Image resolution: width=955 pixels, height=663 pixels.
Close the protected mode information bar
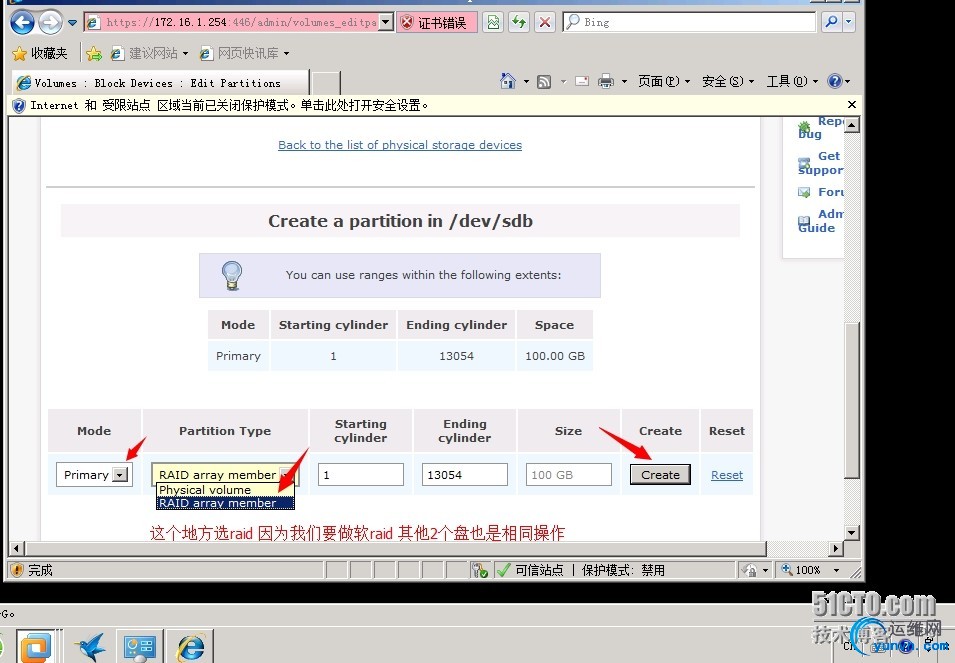click(x=852, y=105)
